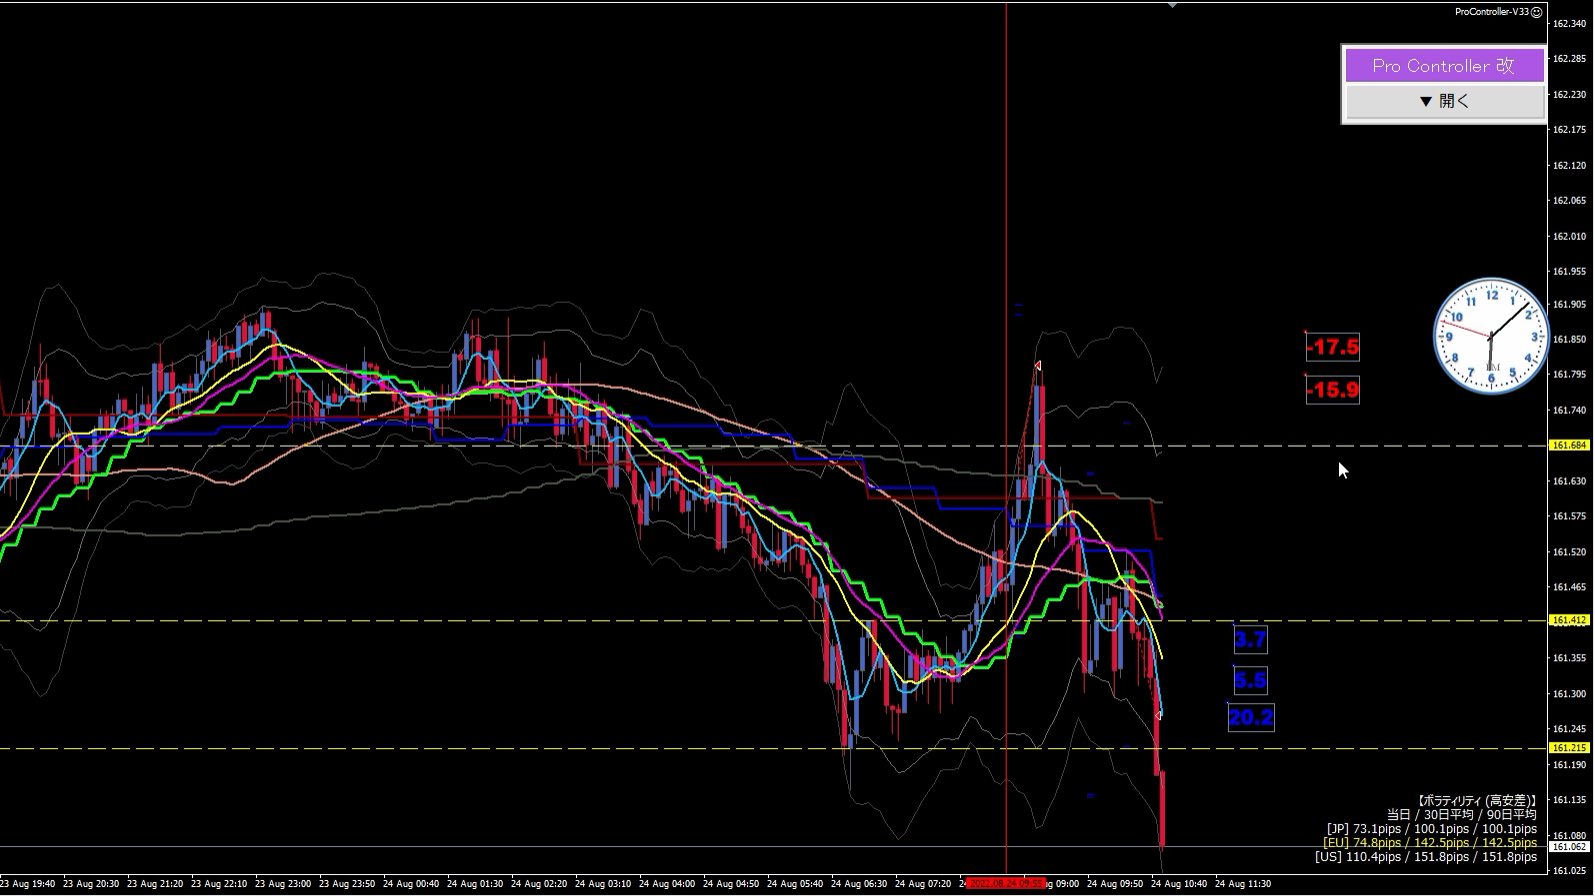The width and height of the screenshot is (1595, 896).
Task: Click the ボラティリティ (高安差) heading text
Action: (1477, 801)
